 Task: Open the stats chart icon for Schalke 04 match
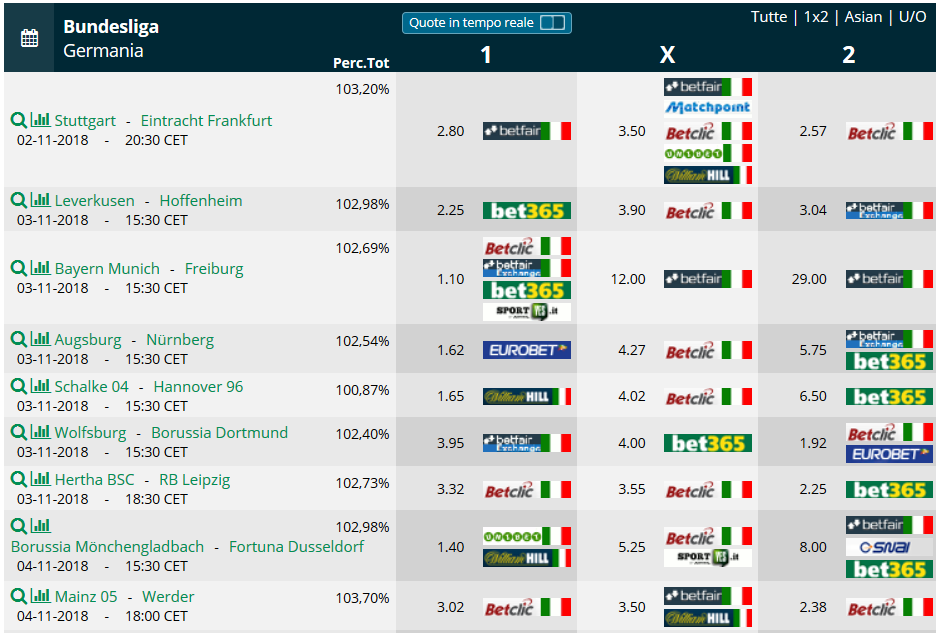(41, 386)
